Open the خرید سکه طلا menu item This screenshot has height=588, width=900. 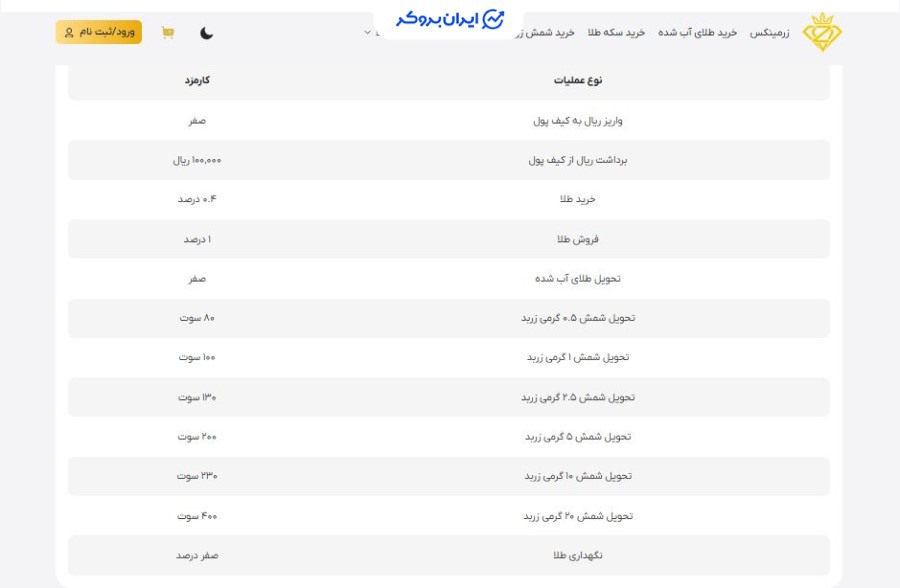[616, 33]
